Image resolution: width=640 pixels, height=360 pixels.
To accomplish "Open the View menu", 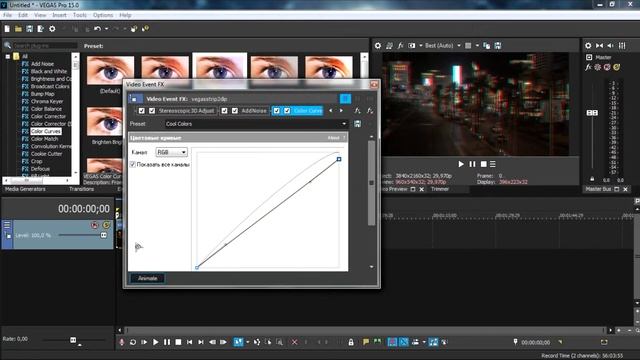I will tap(40, 15).
